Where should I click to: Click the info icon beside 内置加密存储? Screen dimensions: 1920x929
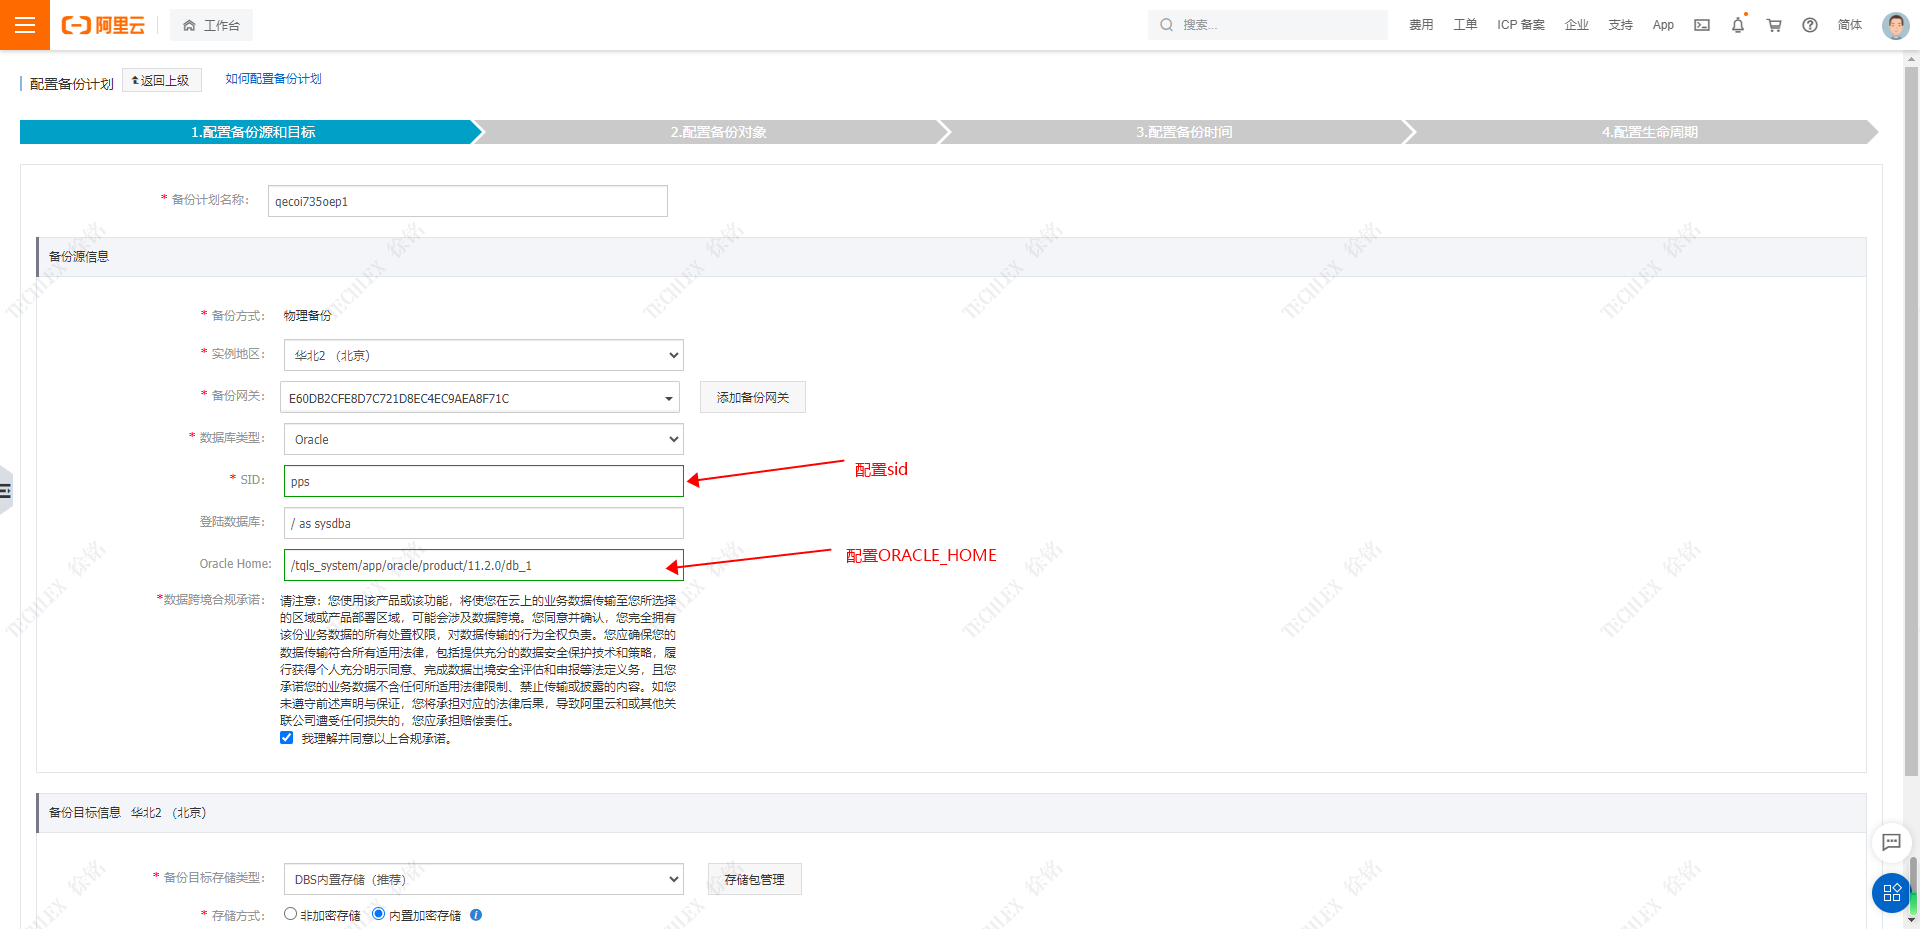pyautogui.click(x=476, y=915)
